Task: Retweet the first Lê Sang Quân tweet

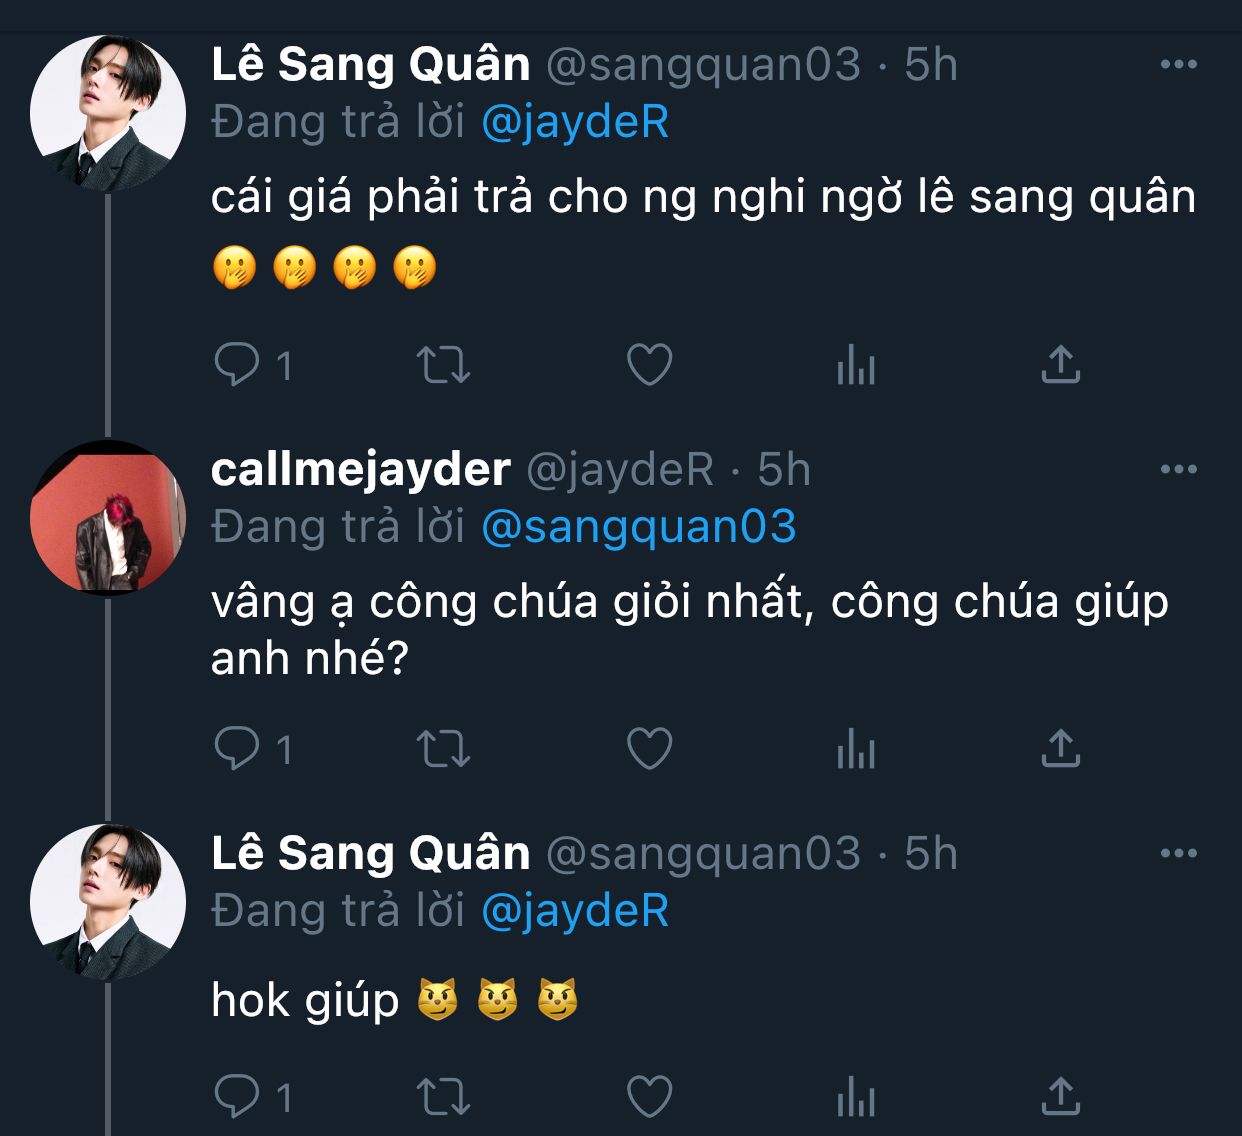Action: click(x=443, y=365)
